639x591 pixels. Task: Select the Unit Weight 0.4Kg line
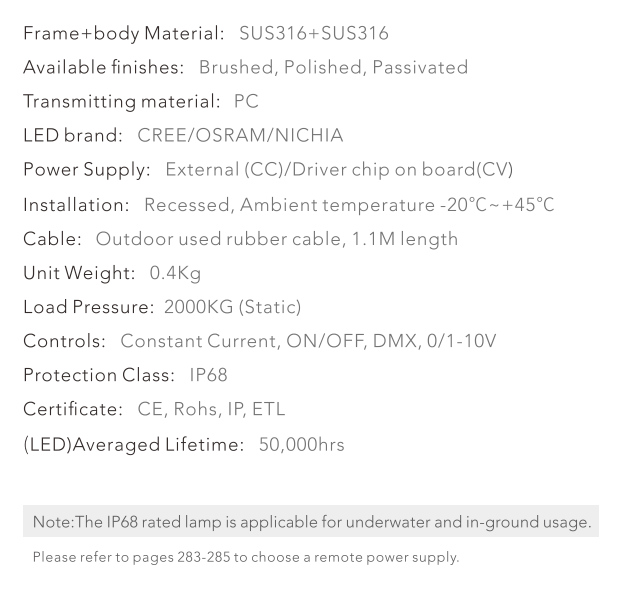tap(113, 272)
